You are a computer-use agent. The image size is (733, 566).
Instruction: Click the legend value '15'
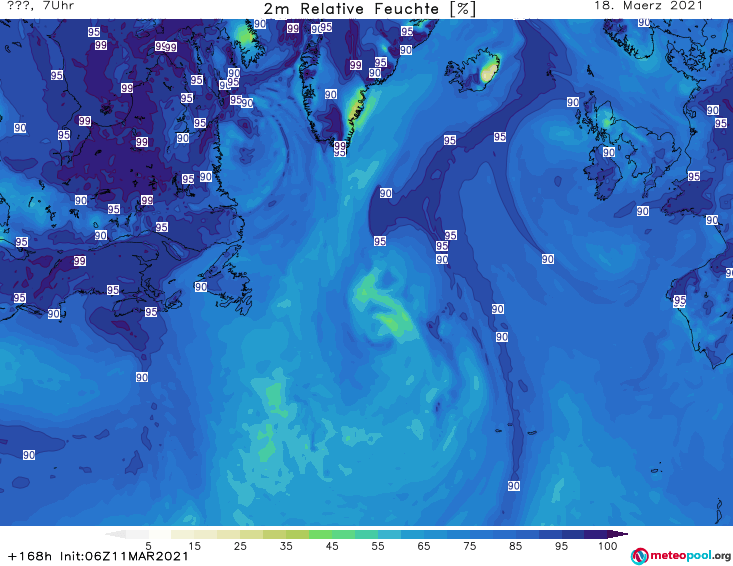(x=194, y=546)
